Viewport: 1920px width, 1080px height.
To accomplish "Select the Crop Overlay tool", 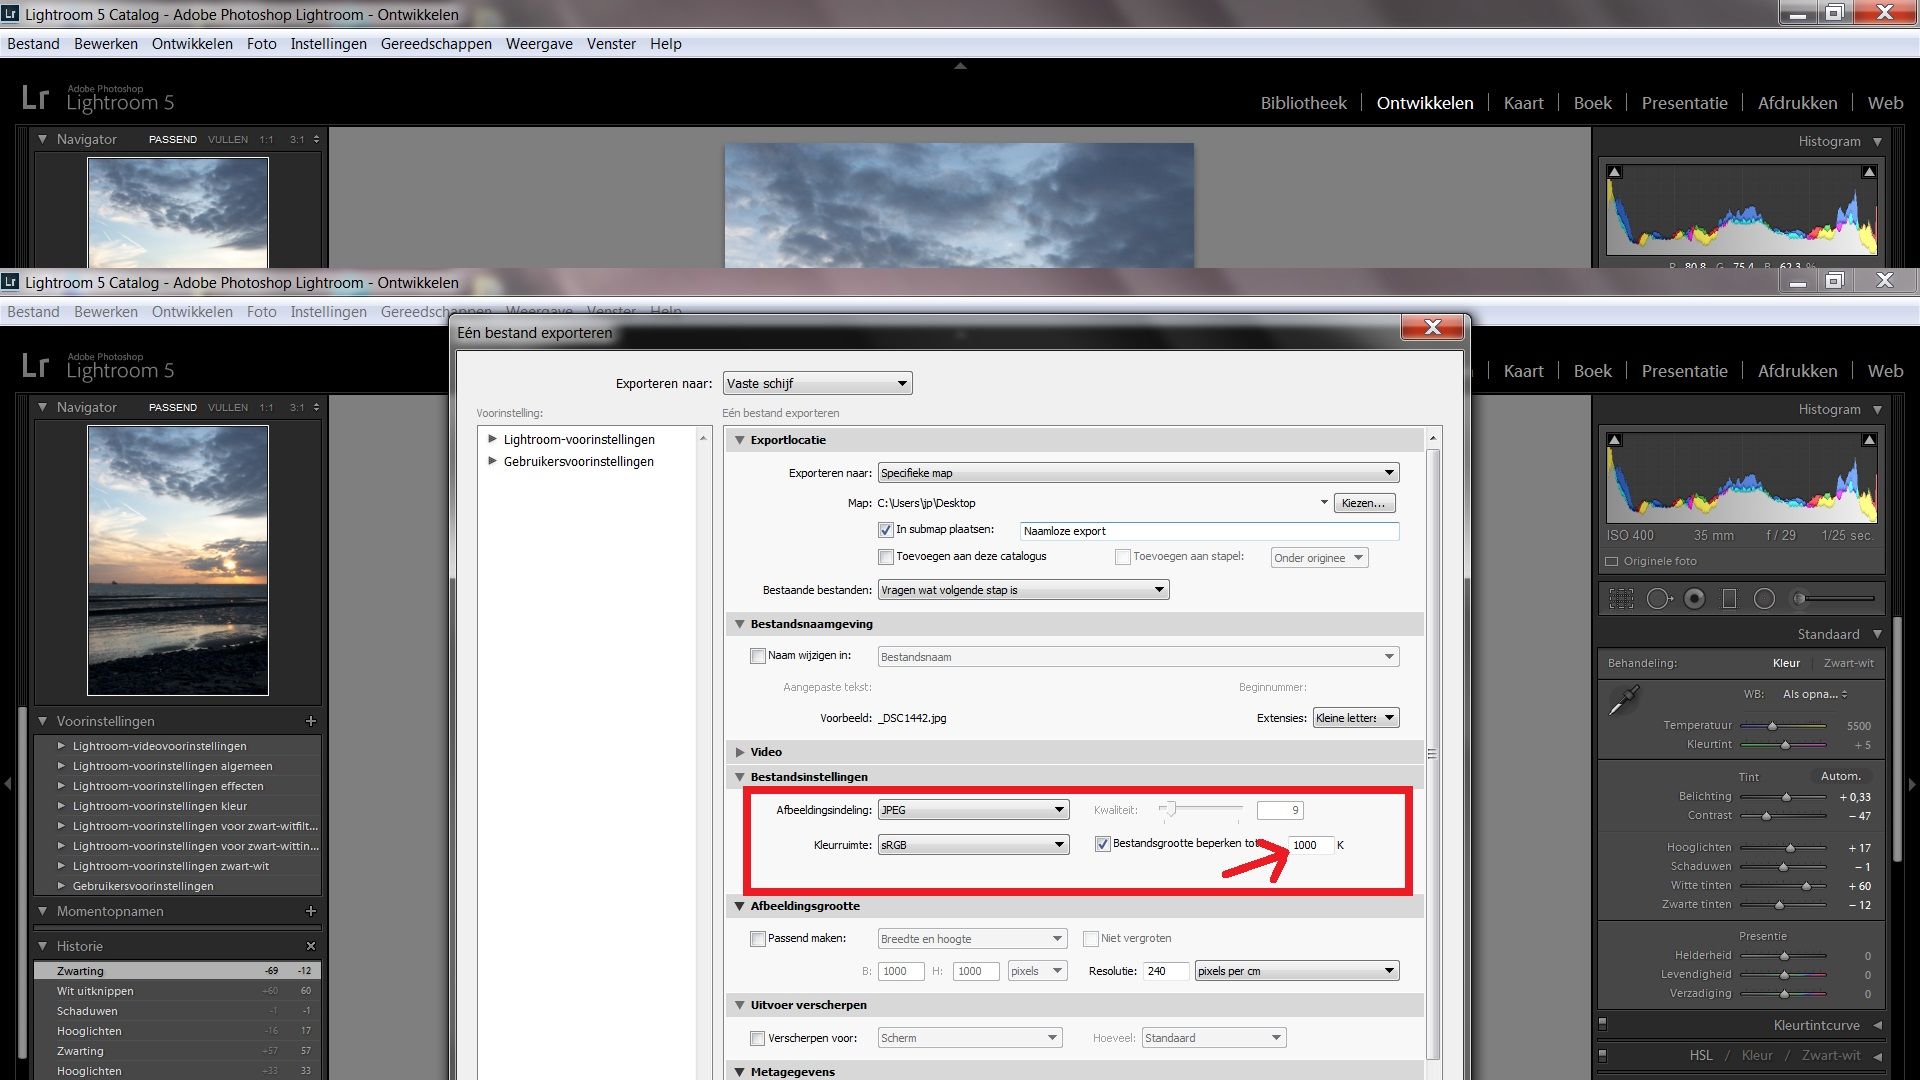I will (1621, 599).
